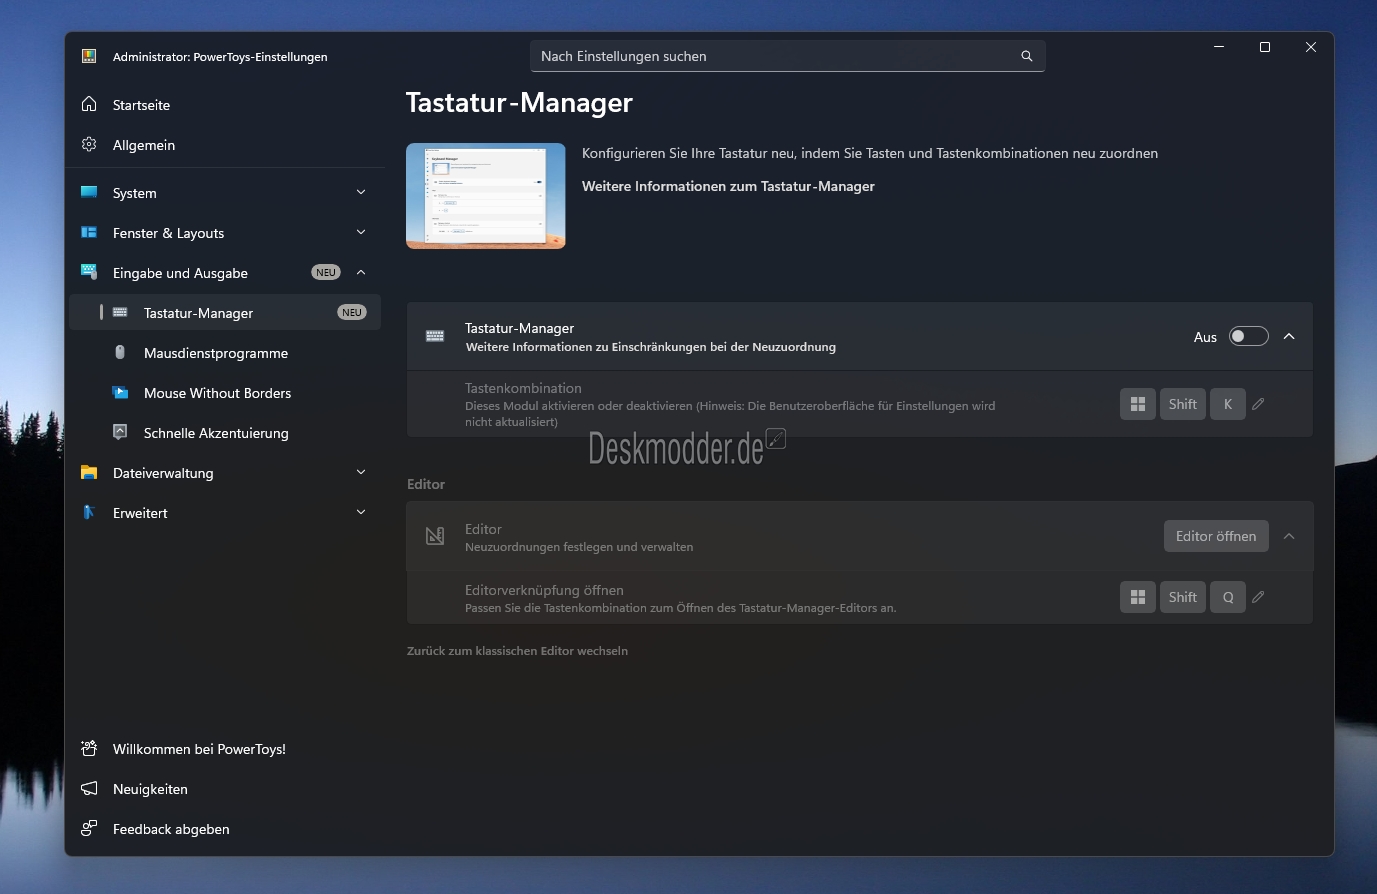The image size is (1377, 894).
Task: Click the Mausdienstprogramme mouse icon
Action: point(120,353)
